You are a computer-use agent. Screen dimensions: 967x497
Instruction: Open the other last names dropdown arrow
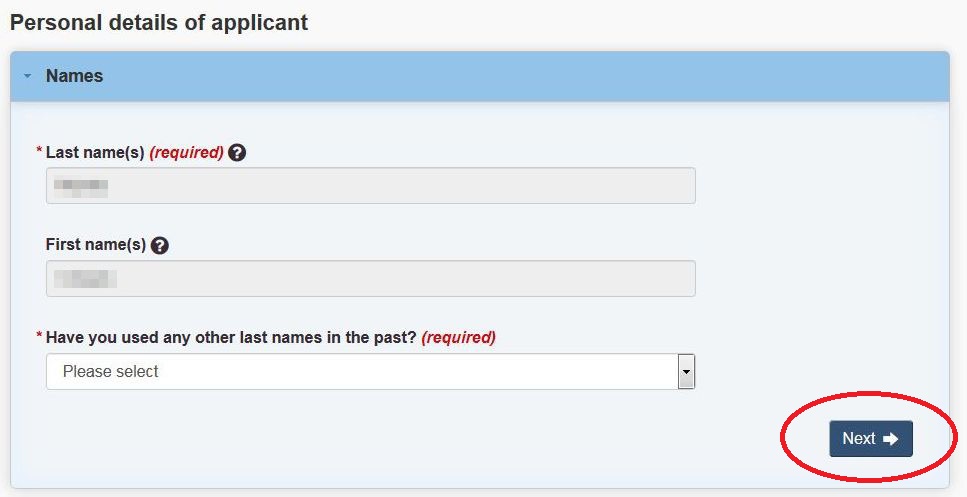686,372
